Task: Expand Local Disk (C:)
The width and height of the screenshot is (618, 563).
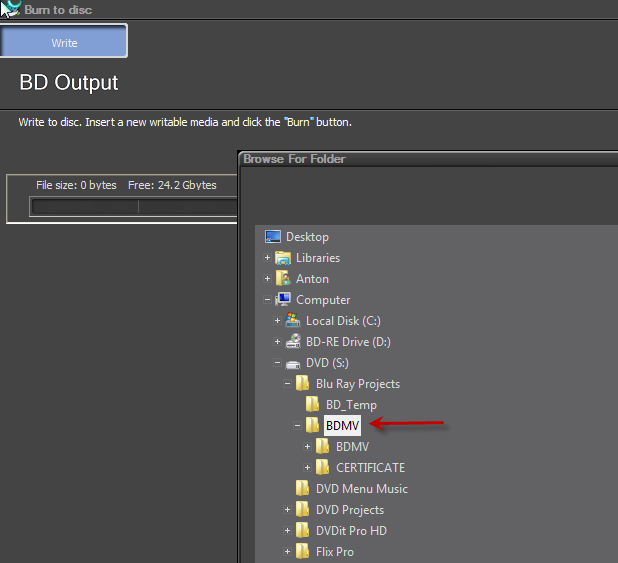Action: pos(277,321)
